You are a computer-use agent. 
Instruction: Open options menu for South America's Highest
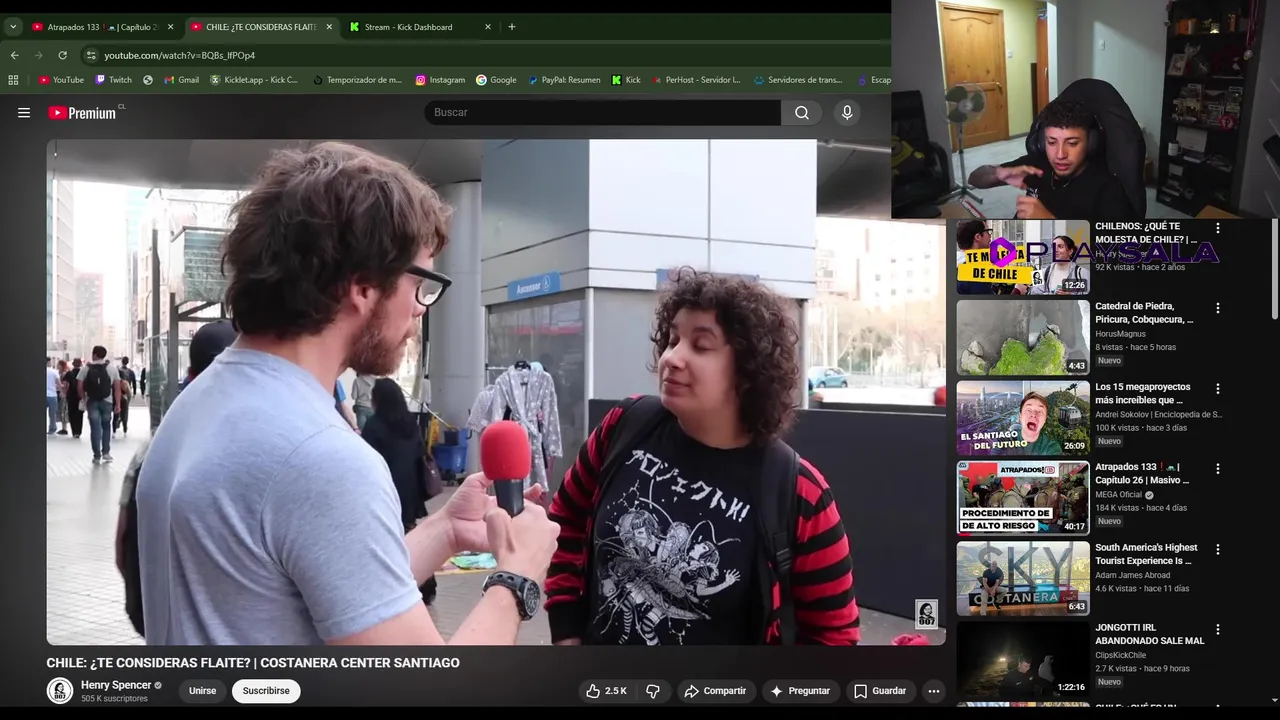(1218, 549)
